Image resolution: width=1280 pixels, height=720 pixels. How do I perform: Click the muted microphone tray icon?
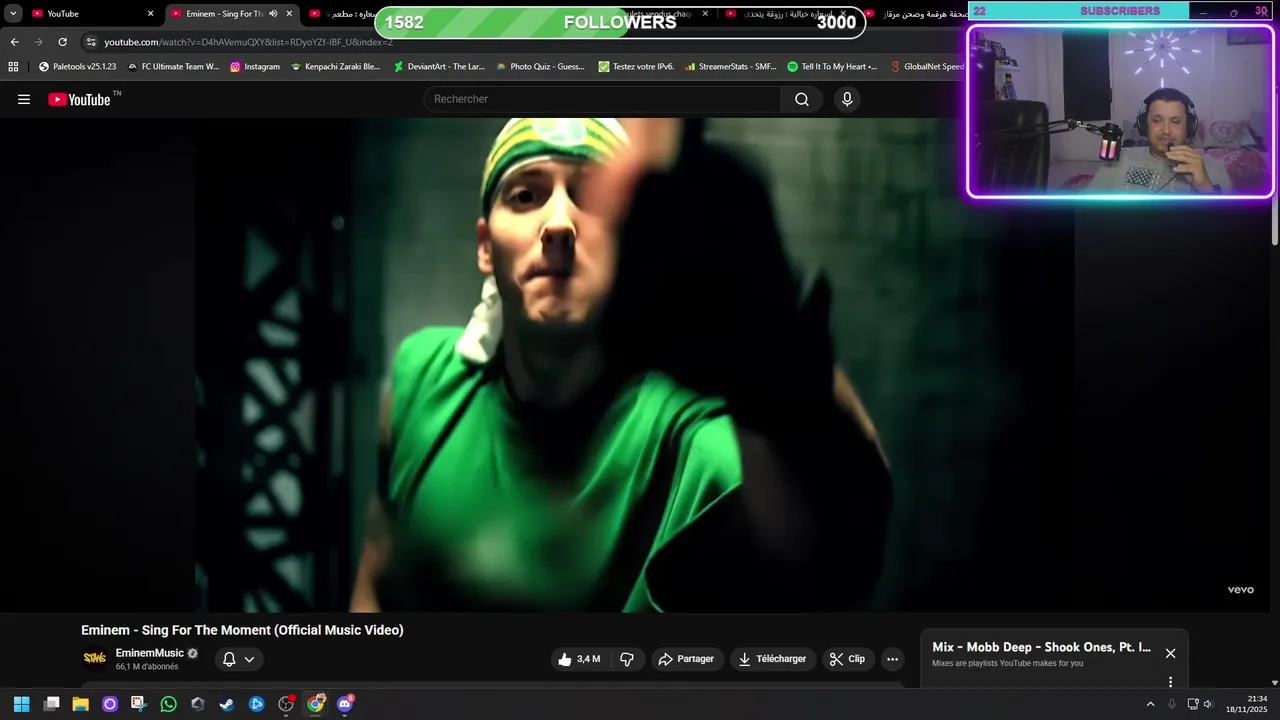1172,704
